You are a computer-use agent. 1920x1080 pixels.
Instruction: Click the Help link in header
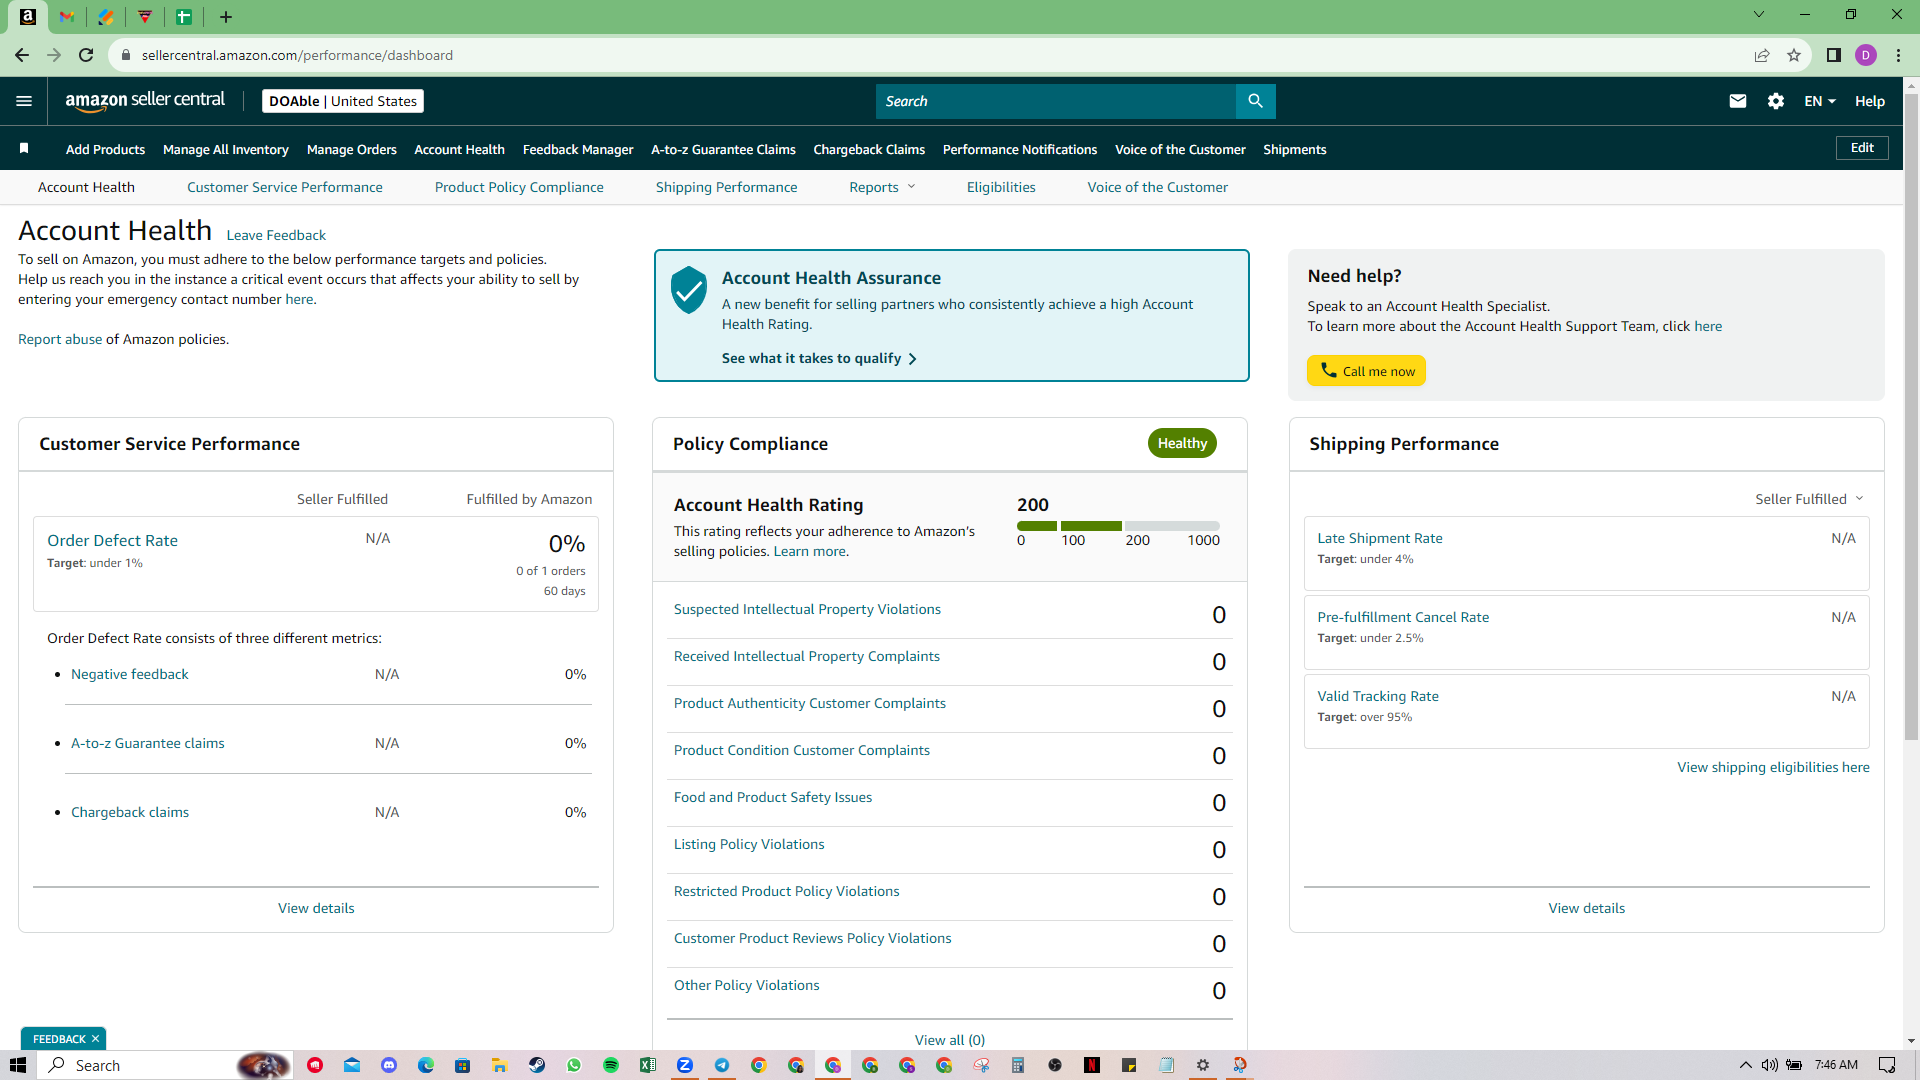(x=1870, y=101)
